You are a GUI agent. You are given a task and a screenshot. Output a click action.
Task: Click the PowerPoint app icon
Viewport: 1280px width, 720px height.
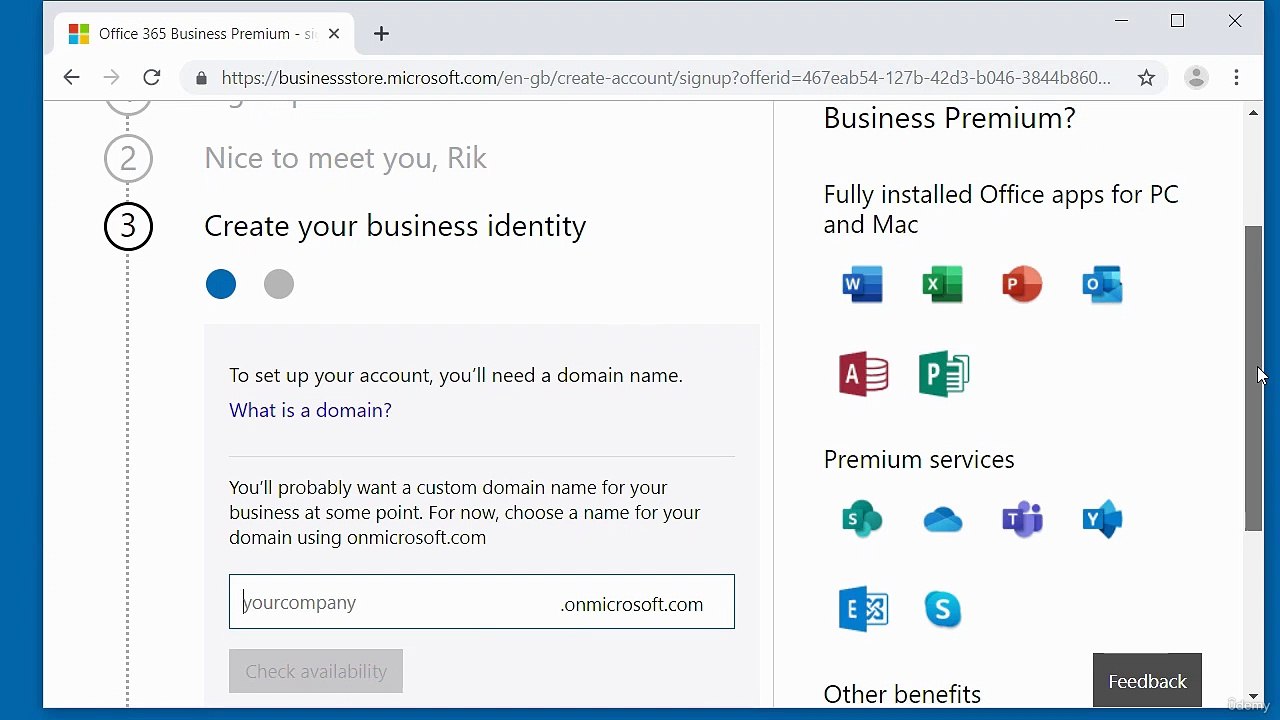pyautogui.click(x=1022, y=284)
